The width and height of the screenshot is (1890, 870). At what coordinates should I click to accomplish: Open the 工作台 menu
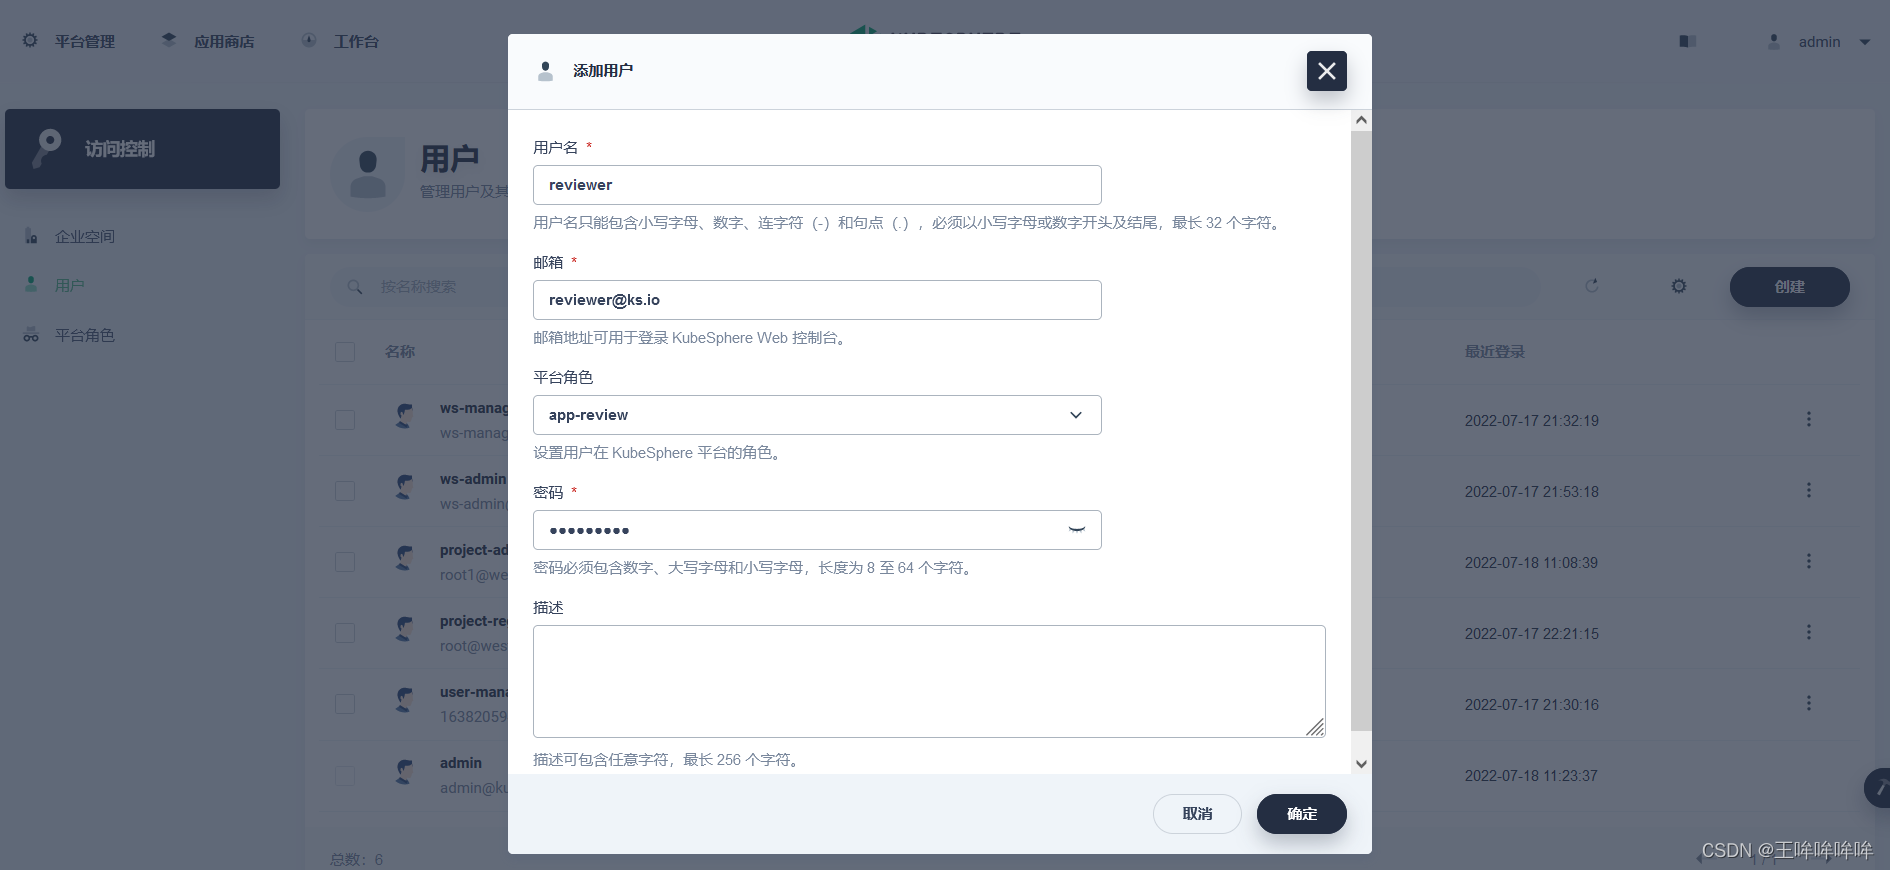pyautogui.click(x=356, y=41)
